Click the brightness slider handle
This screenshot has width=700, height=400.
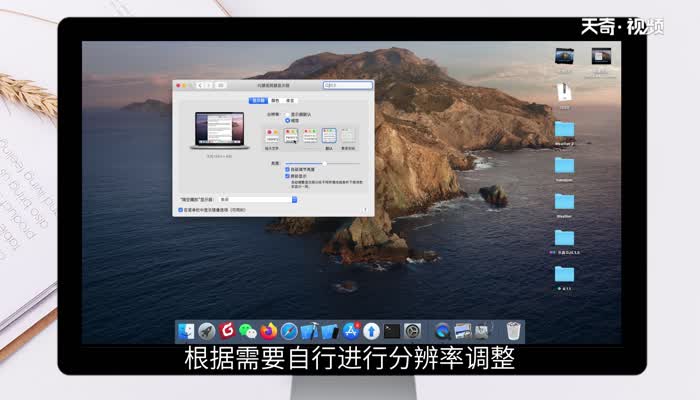324,163
